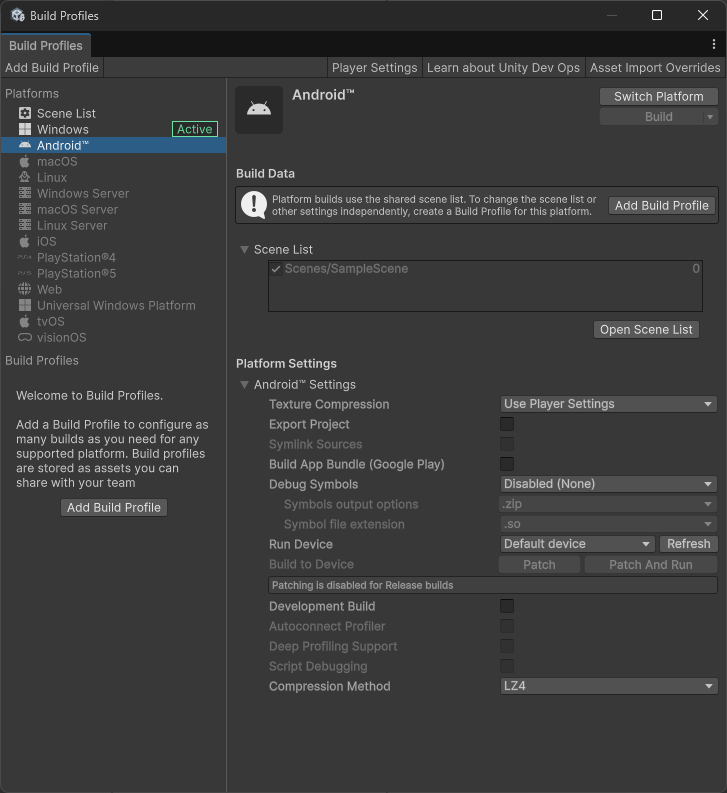This screenshot has height=793, width=727.
Task: Select the Web platform icon
Action: [25, 289]
